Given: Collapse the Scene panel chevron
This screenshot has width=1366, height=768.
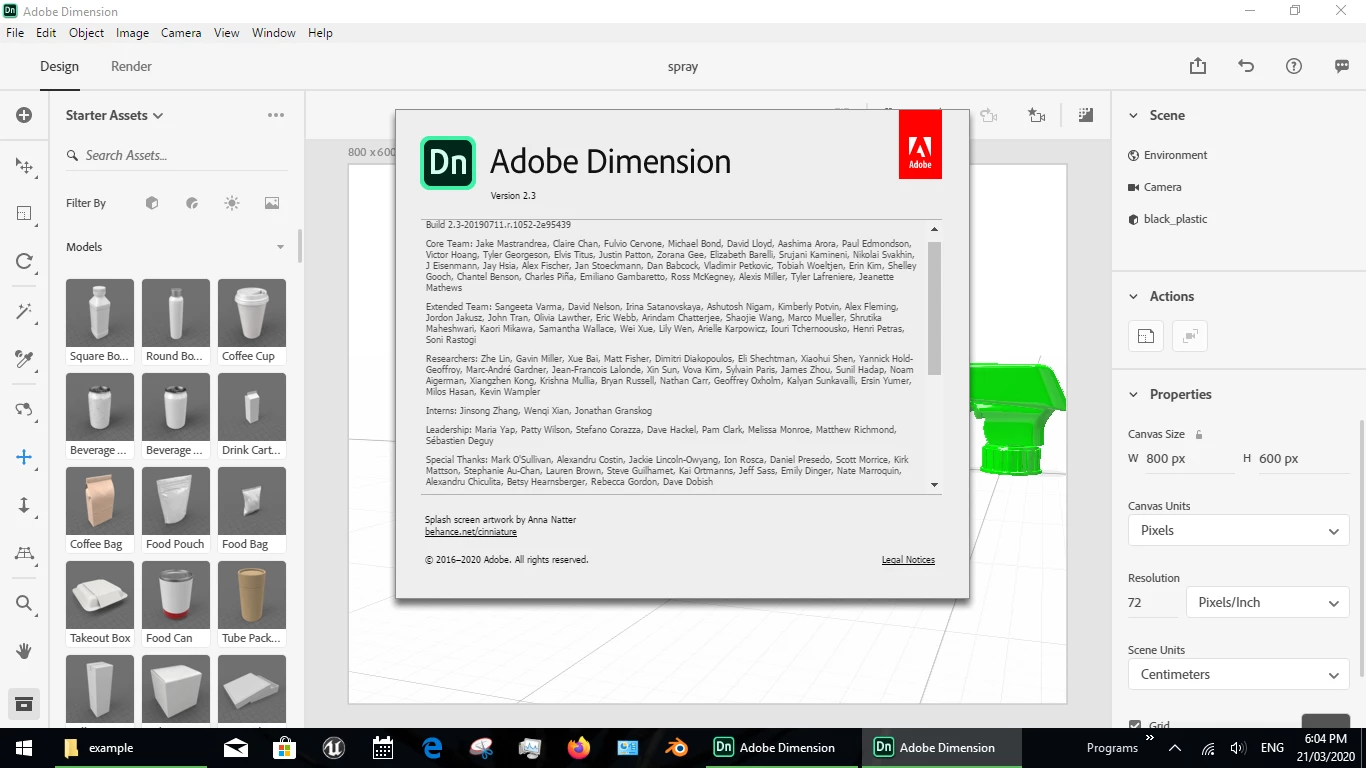Looking at the screenshot, I should pos(1133,115).
